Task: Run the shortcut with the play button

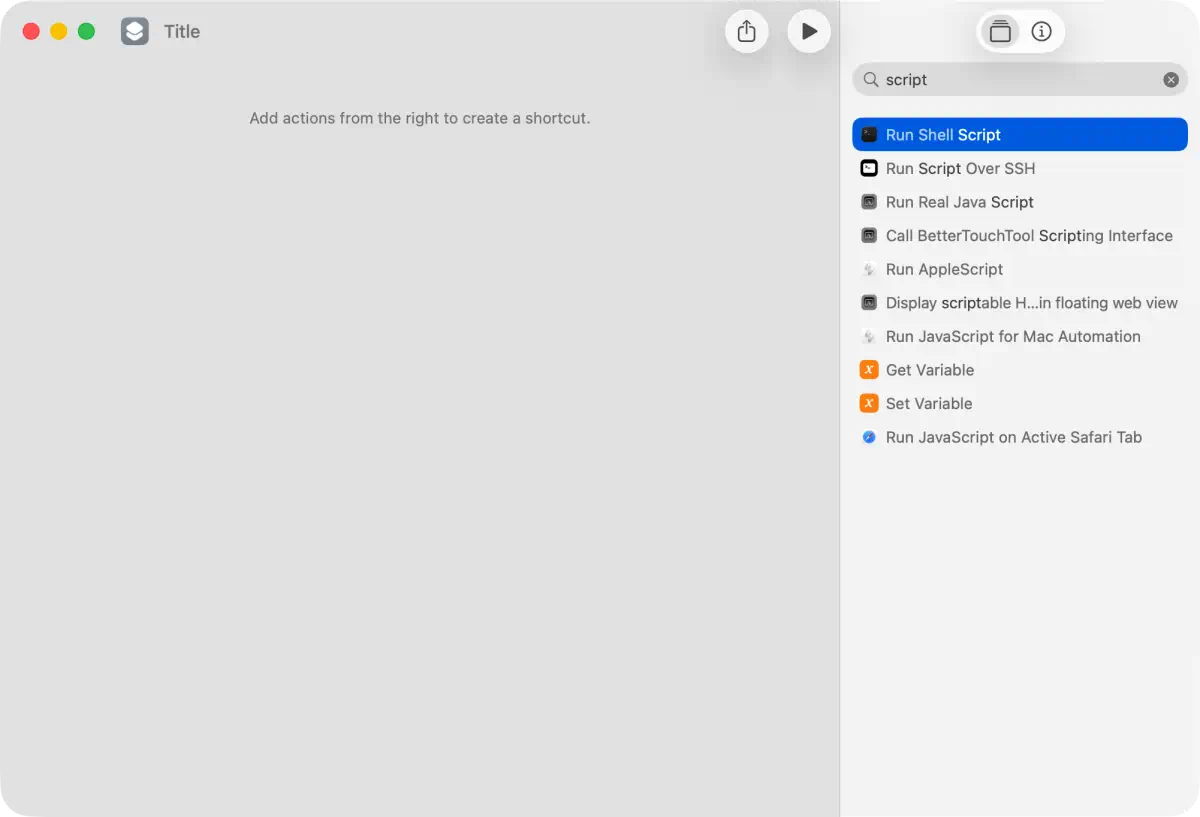Action: (809, 31)
